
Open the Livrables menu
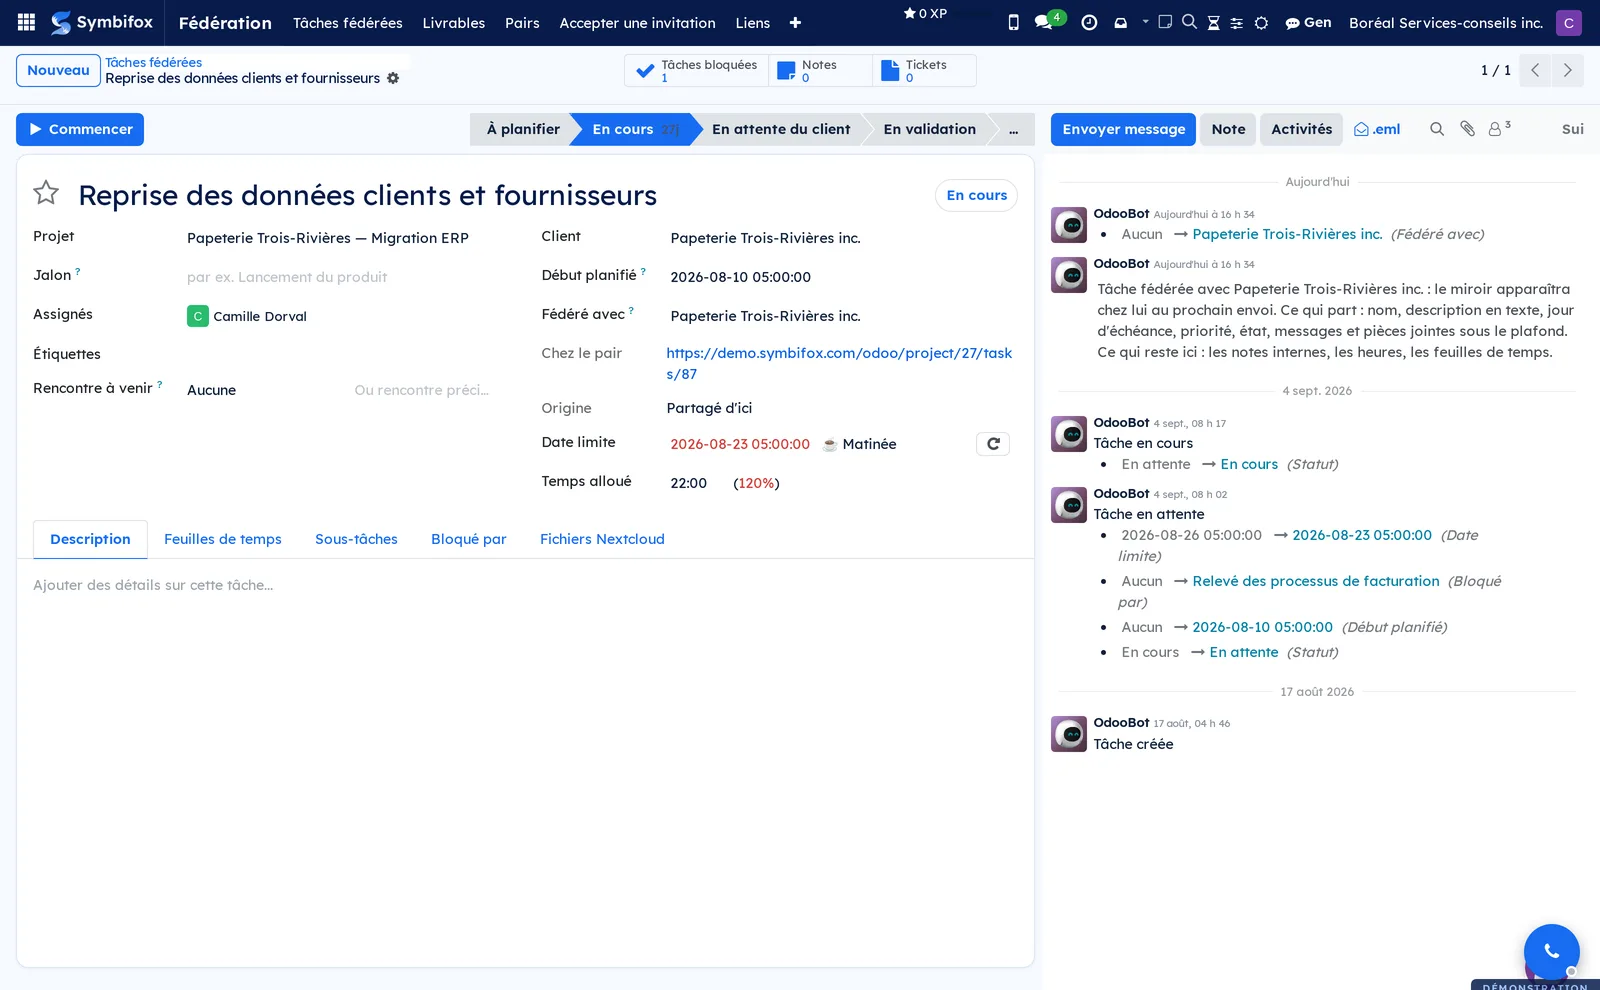point(453,23)
